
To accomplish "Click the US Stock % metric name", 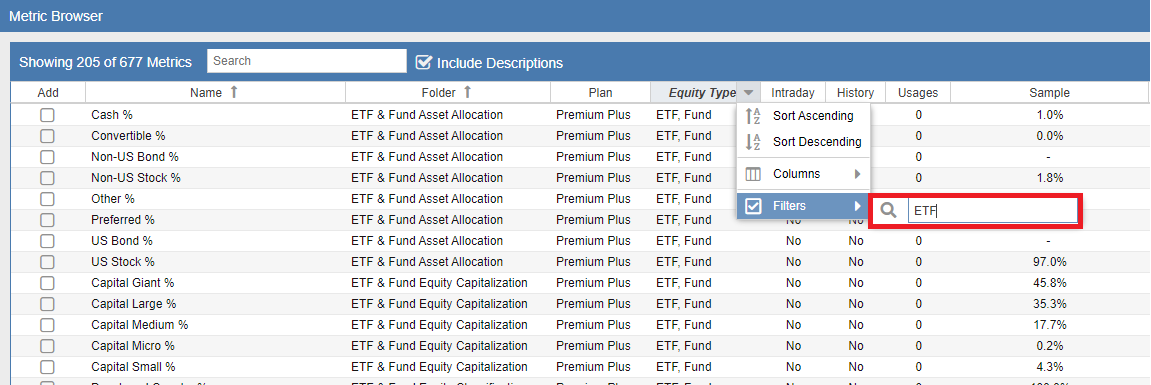I will [x=123, y=262].
